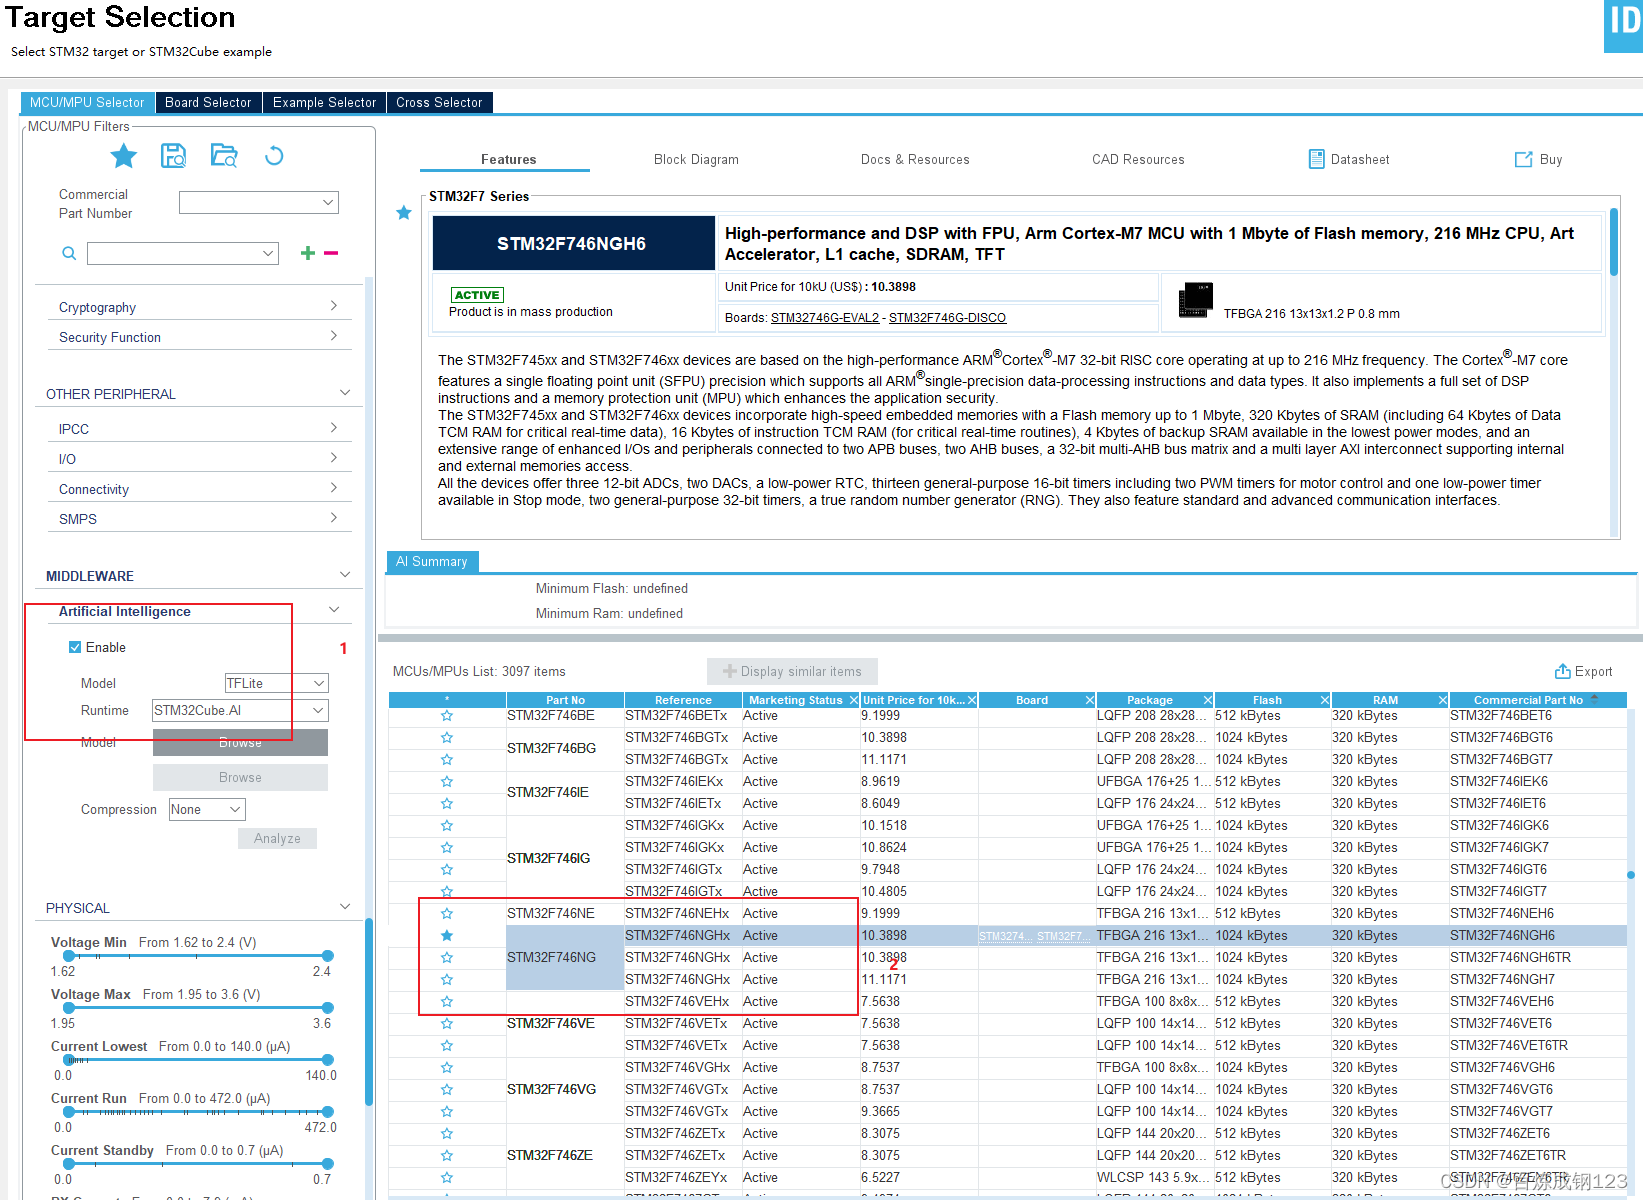The height and width of the screenshot is (1200, 1643).
Task: Open the Docs & Resources tab
Action: pos(915,159)
